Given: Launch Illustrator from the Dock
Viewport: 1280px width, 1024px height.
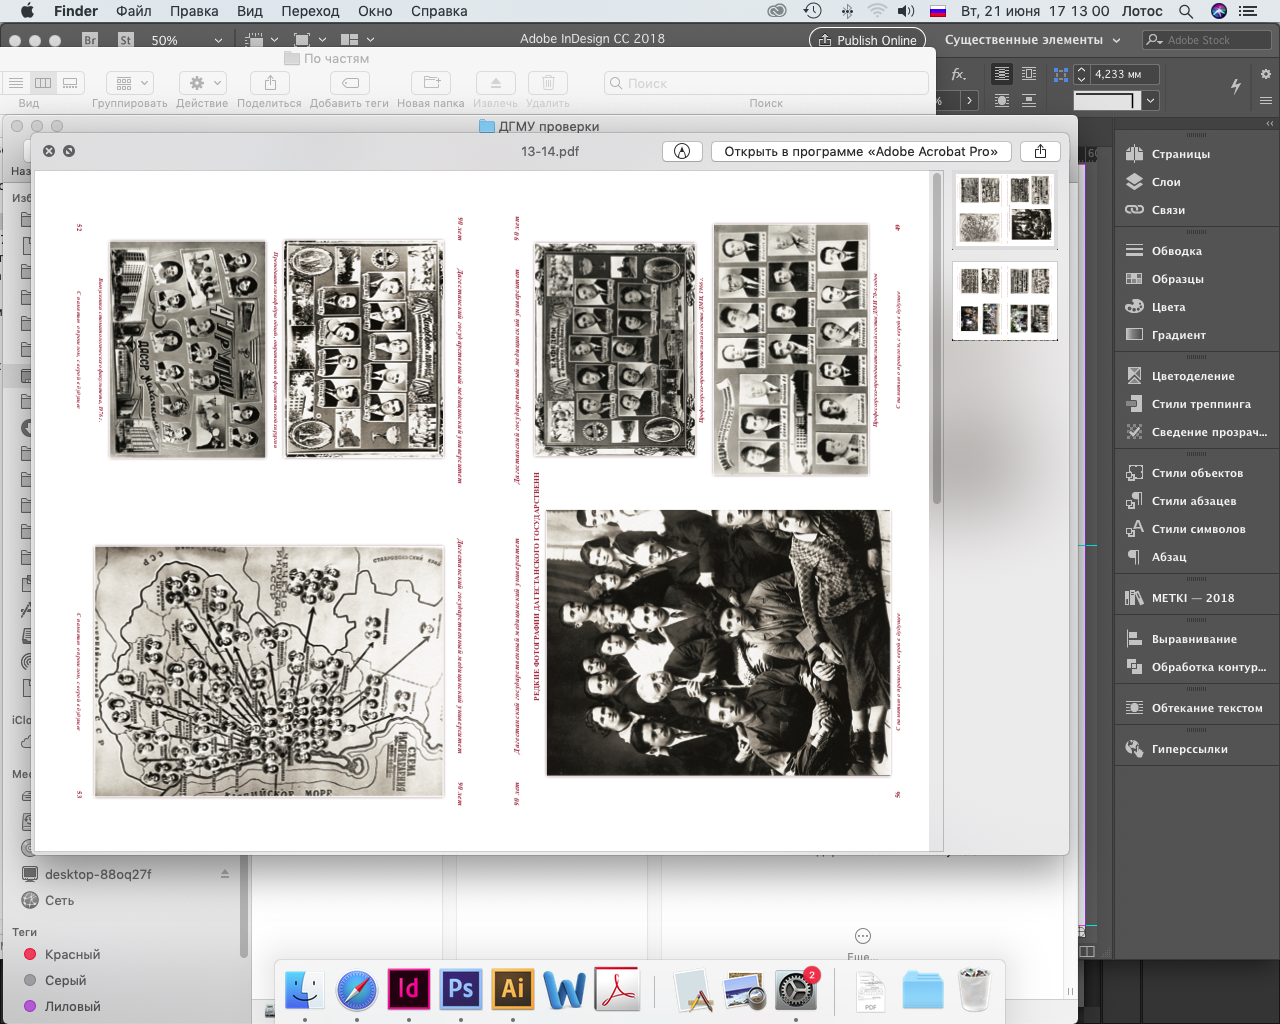Looking at the screenshot, I should 512,989.
